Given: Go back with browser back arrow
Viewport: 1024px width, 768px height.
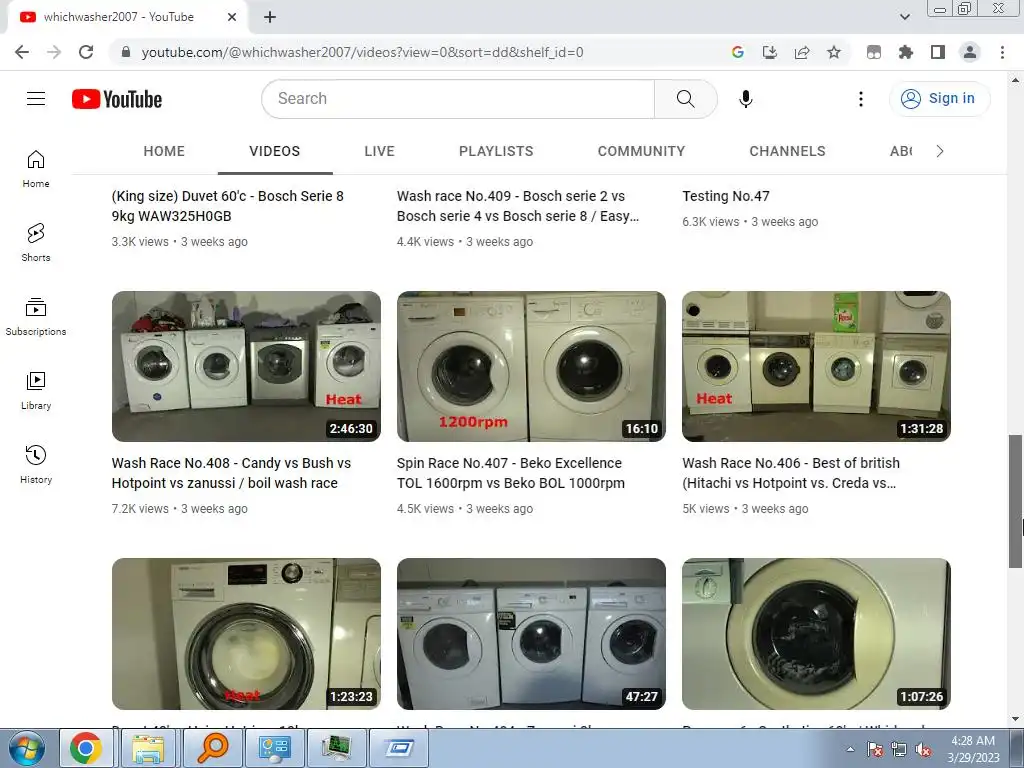Looking at the screenshot, I should 22,52.
